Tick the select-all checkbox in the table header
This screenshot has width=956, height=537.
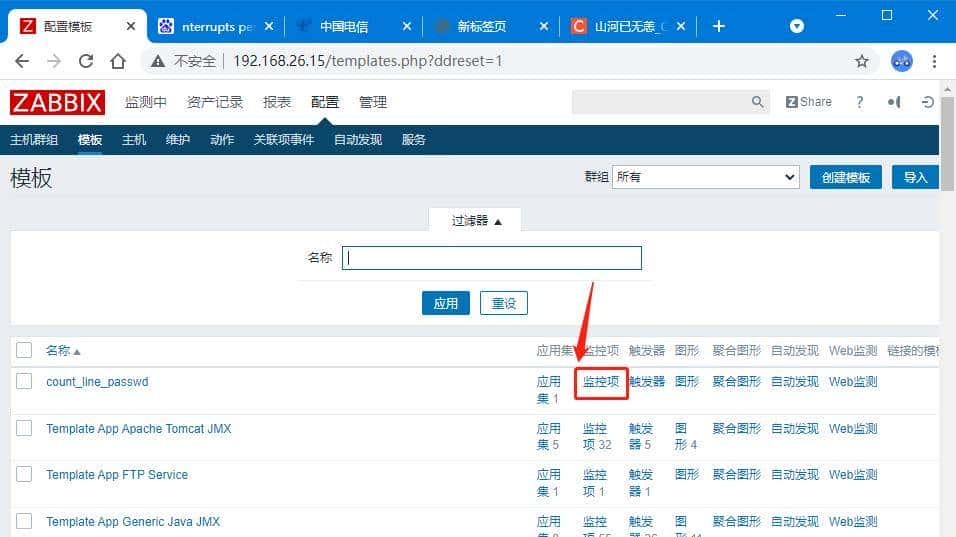click(24, 350)
